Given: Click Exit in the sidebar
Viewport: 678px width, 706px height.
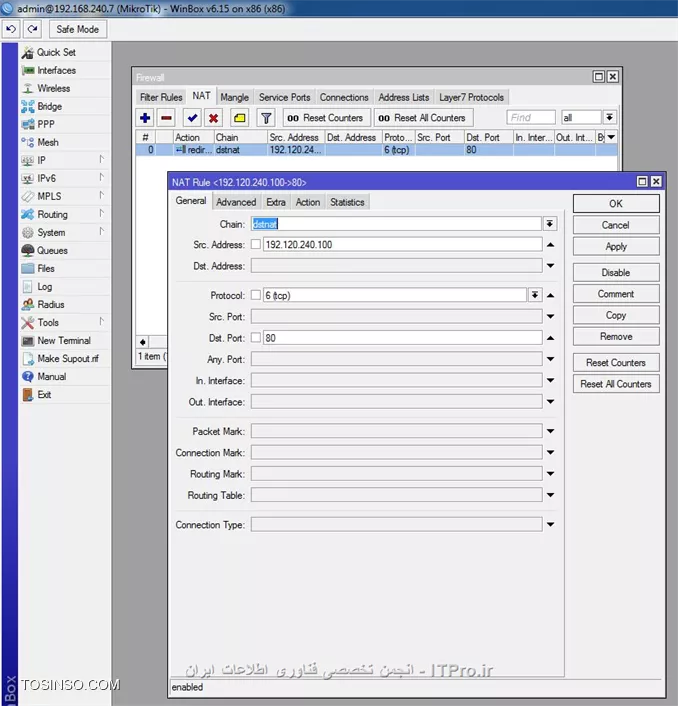Looking at the screenshot, I should (x=44, y=394).
